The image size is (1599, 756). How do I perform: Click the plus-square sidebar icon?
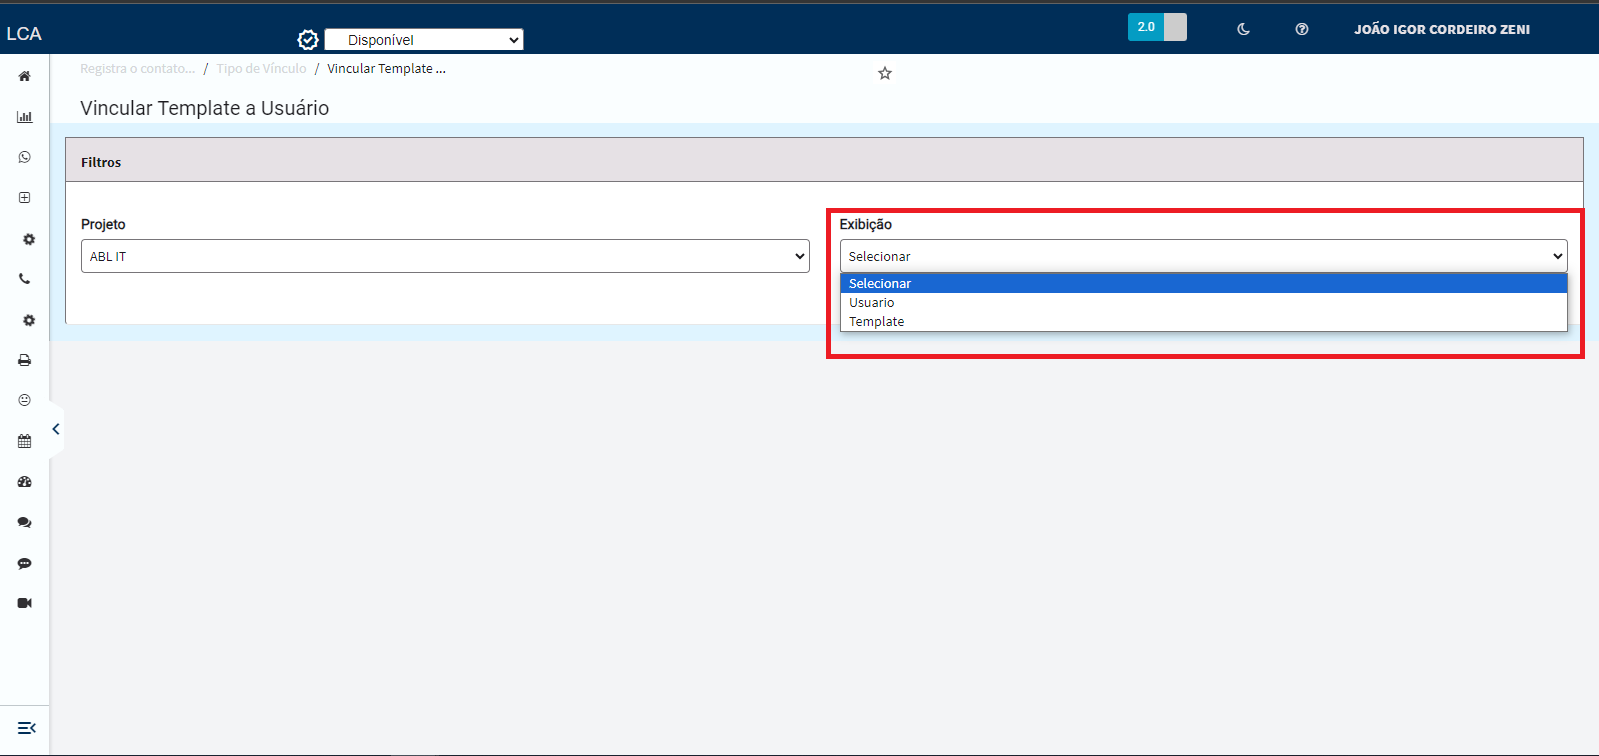click(24, 198)
